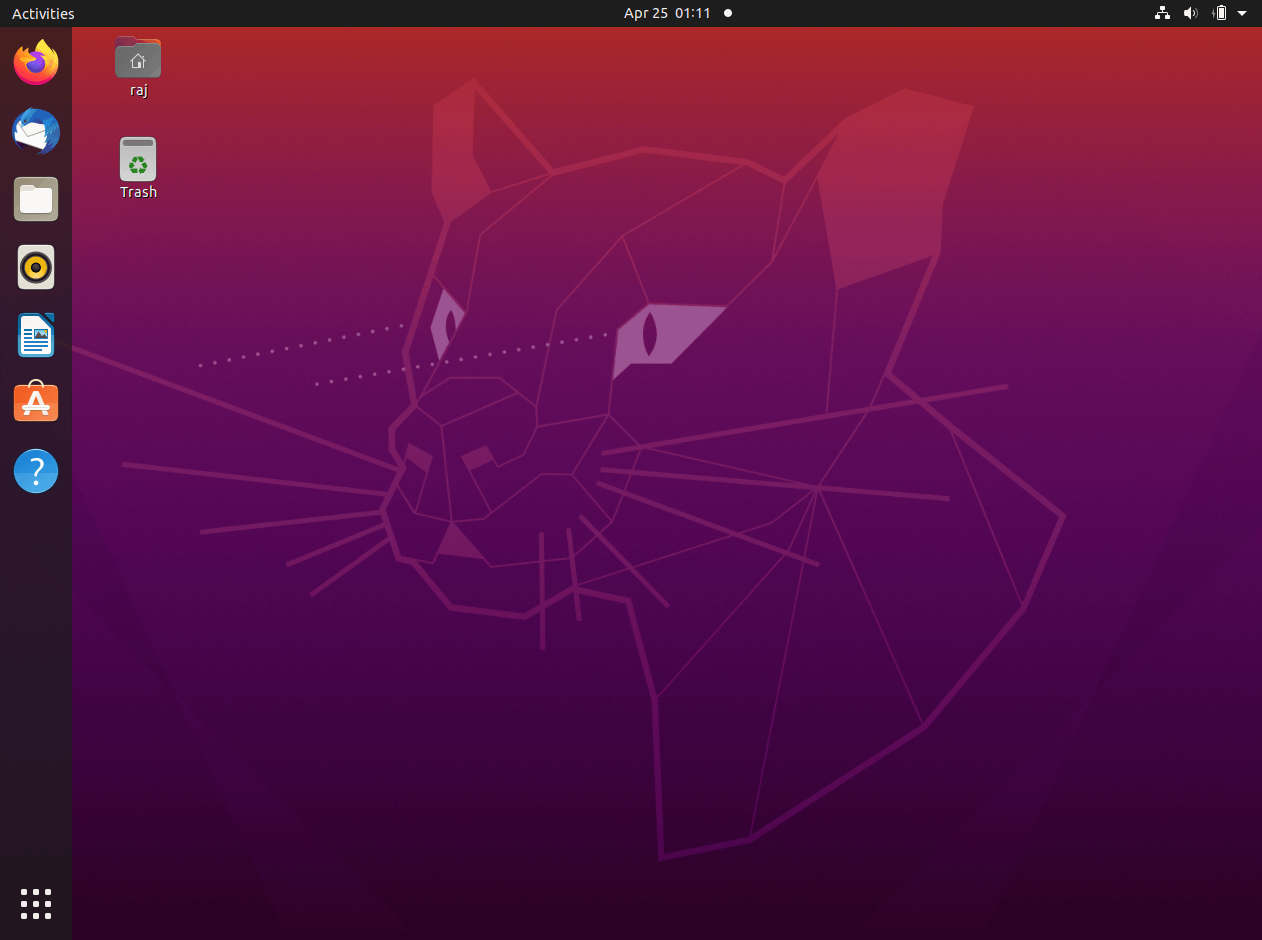Open the Help icon in the dock
Screen dimensions: 1262x940
pyautogui.click(x=36, y=470)
